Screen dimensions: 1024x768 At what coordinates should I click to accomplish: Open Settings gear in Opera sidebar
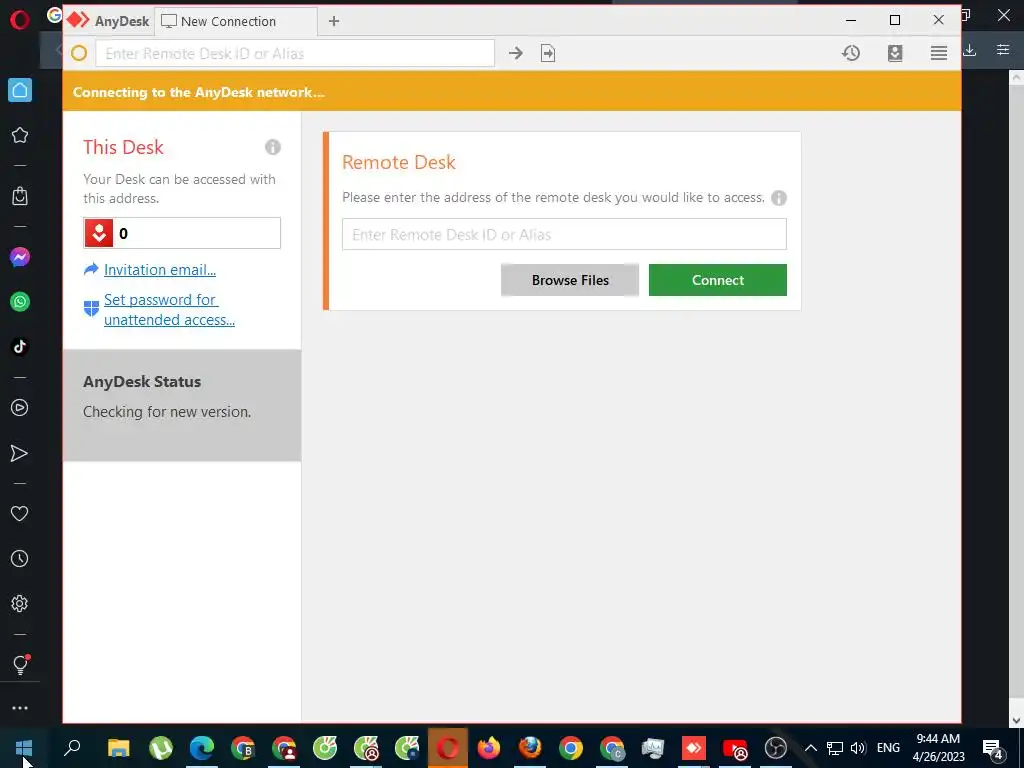click(20, 603)
